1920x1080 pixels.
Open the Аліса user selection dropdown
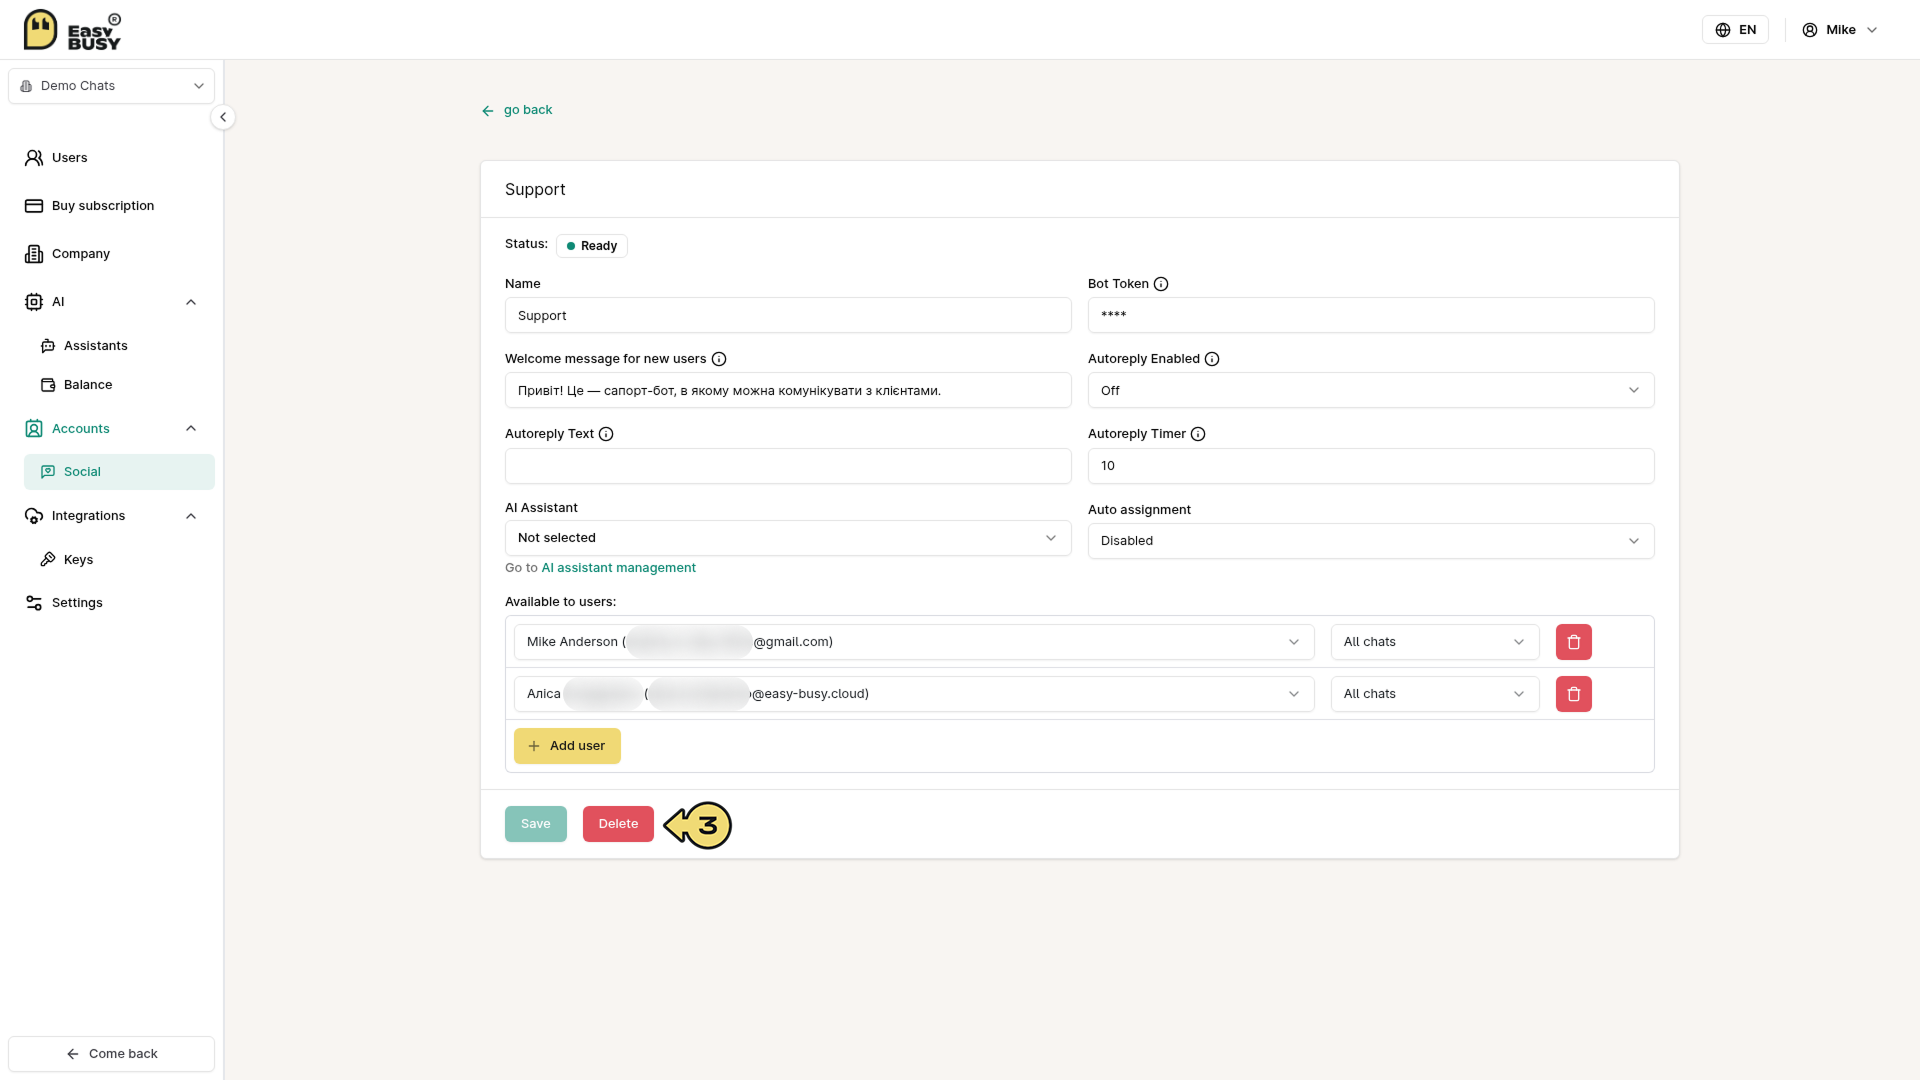coord(914,694)
